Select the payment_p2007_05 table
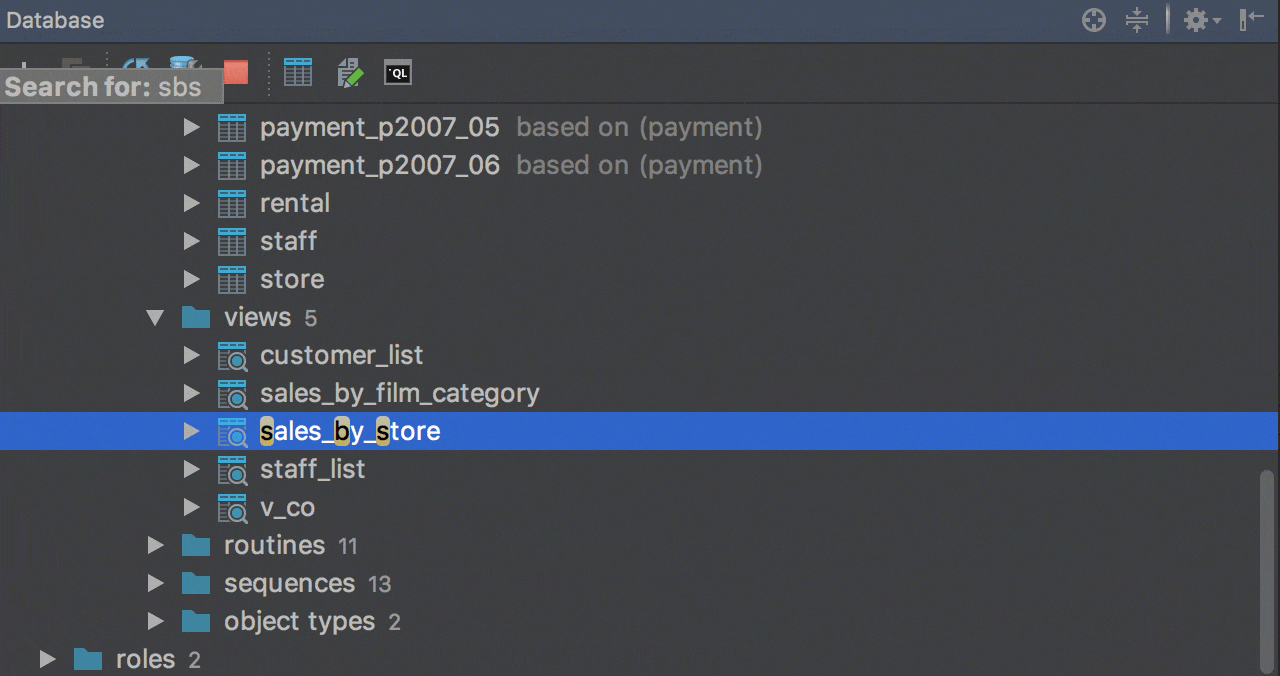 (x=379, y=128)
